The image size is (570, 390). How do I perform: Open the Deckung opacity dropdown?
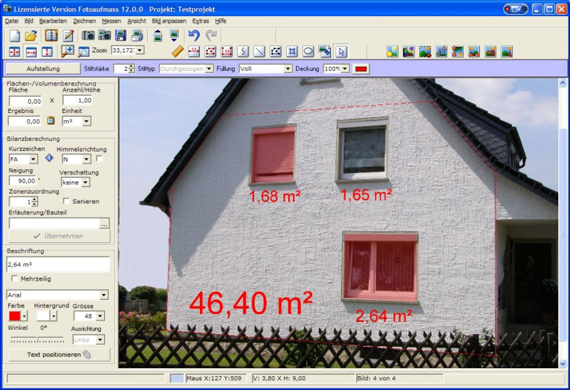(345, 69)
